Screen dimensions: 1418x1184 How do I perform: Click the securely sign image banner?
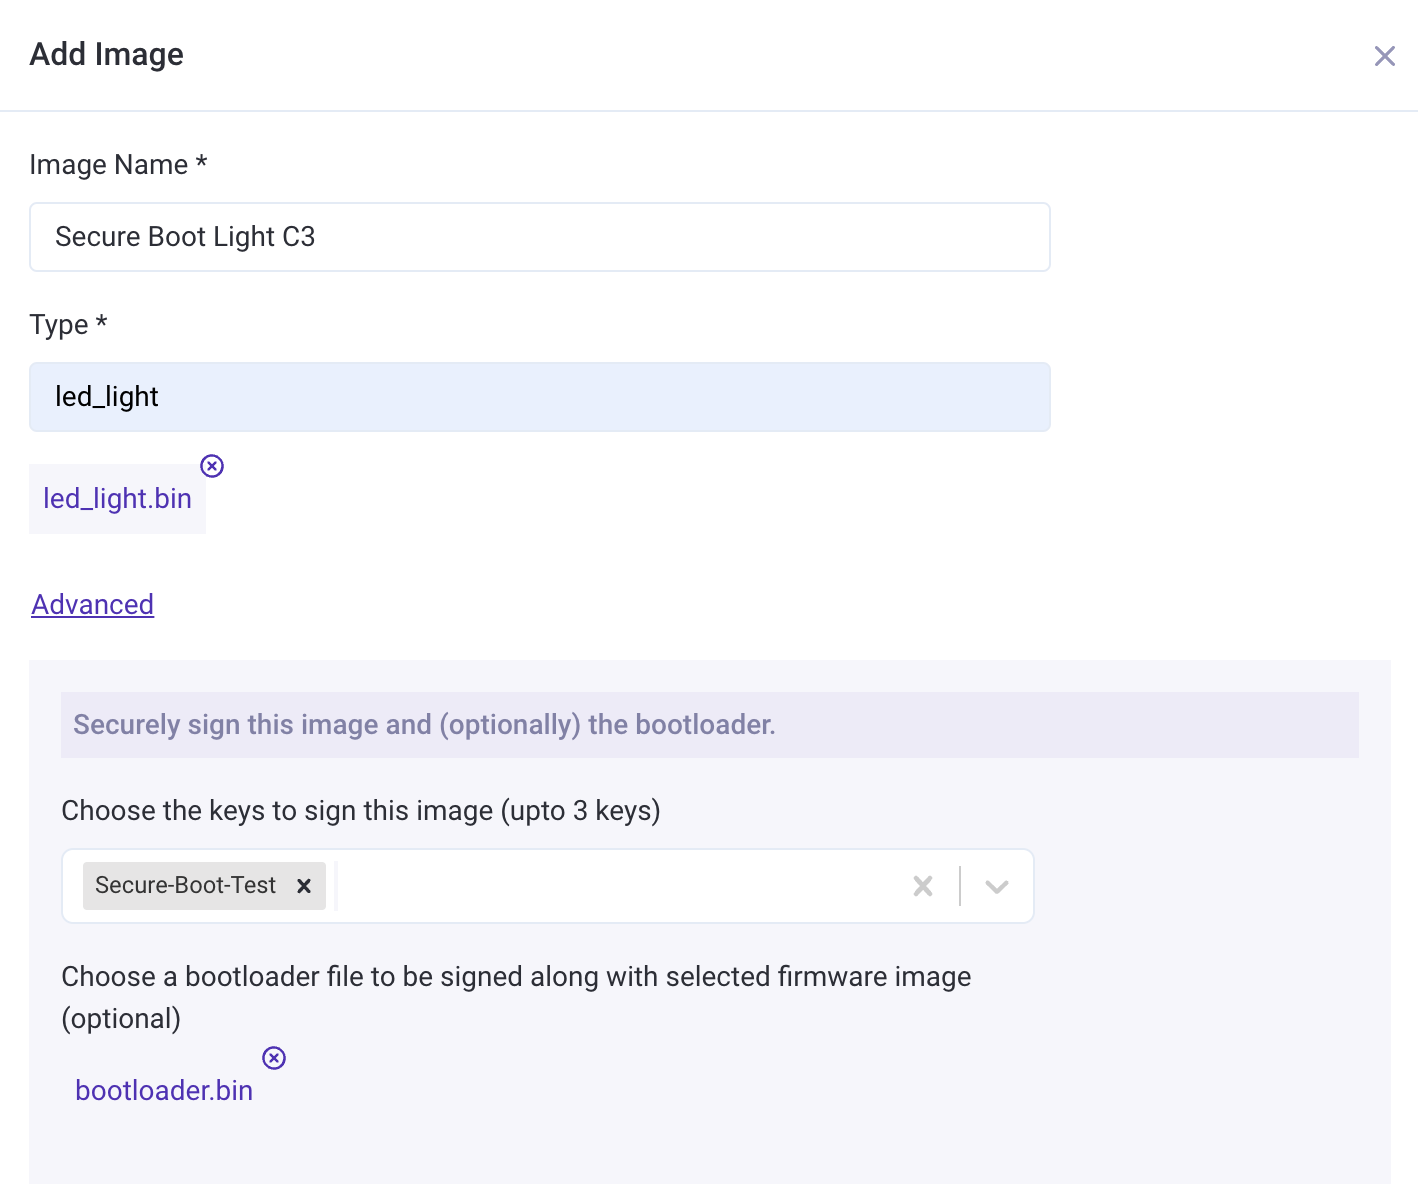pos(709,725)
